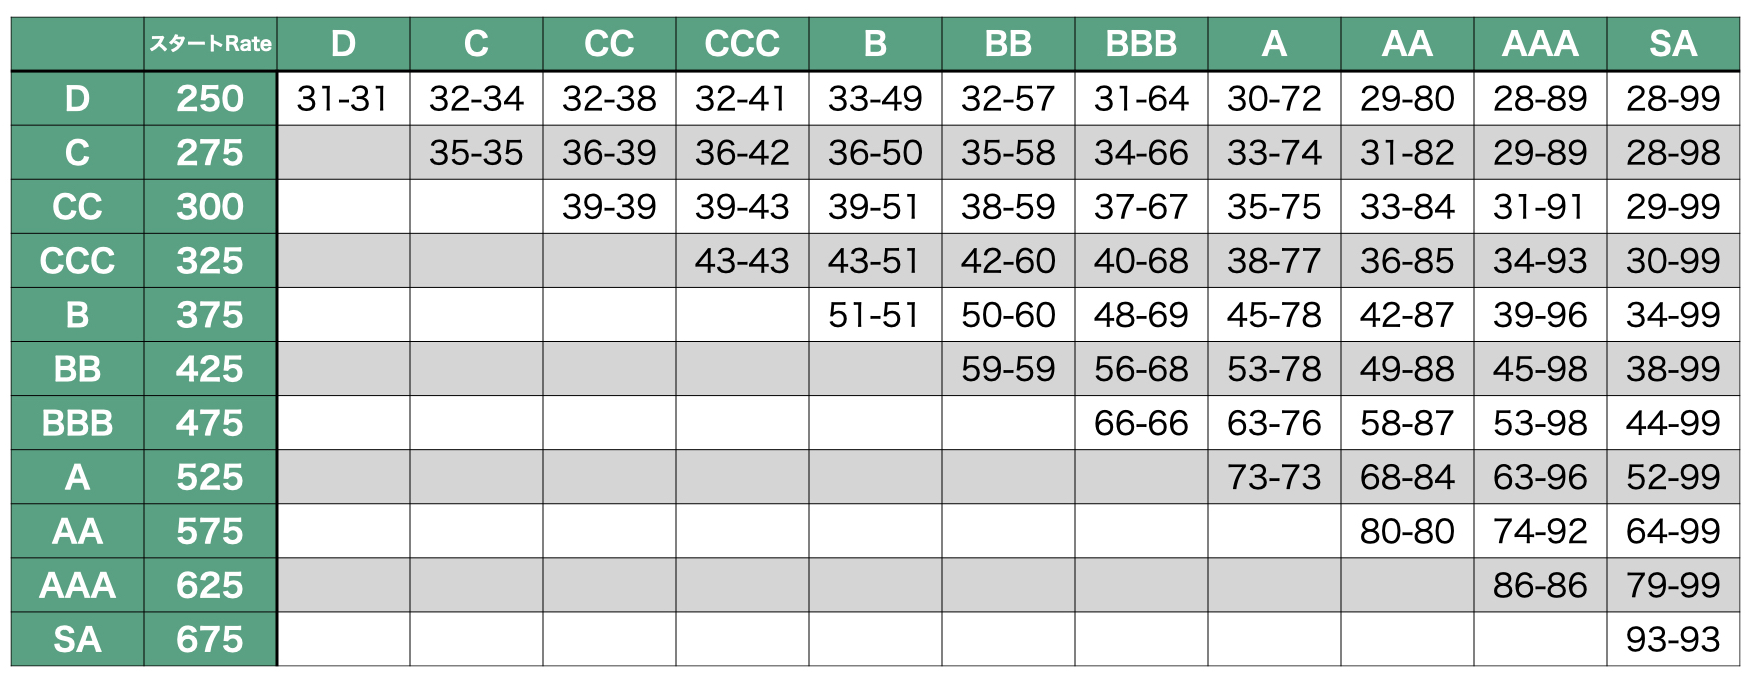Select the cell with value 35-35
This screenshot has width=1752, height=677.
(476, 153)
